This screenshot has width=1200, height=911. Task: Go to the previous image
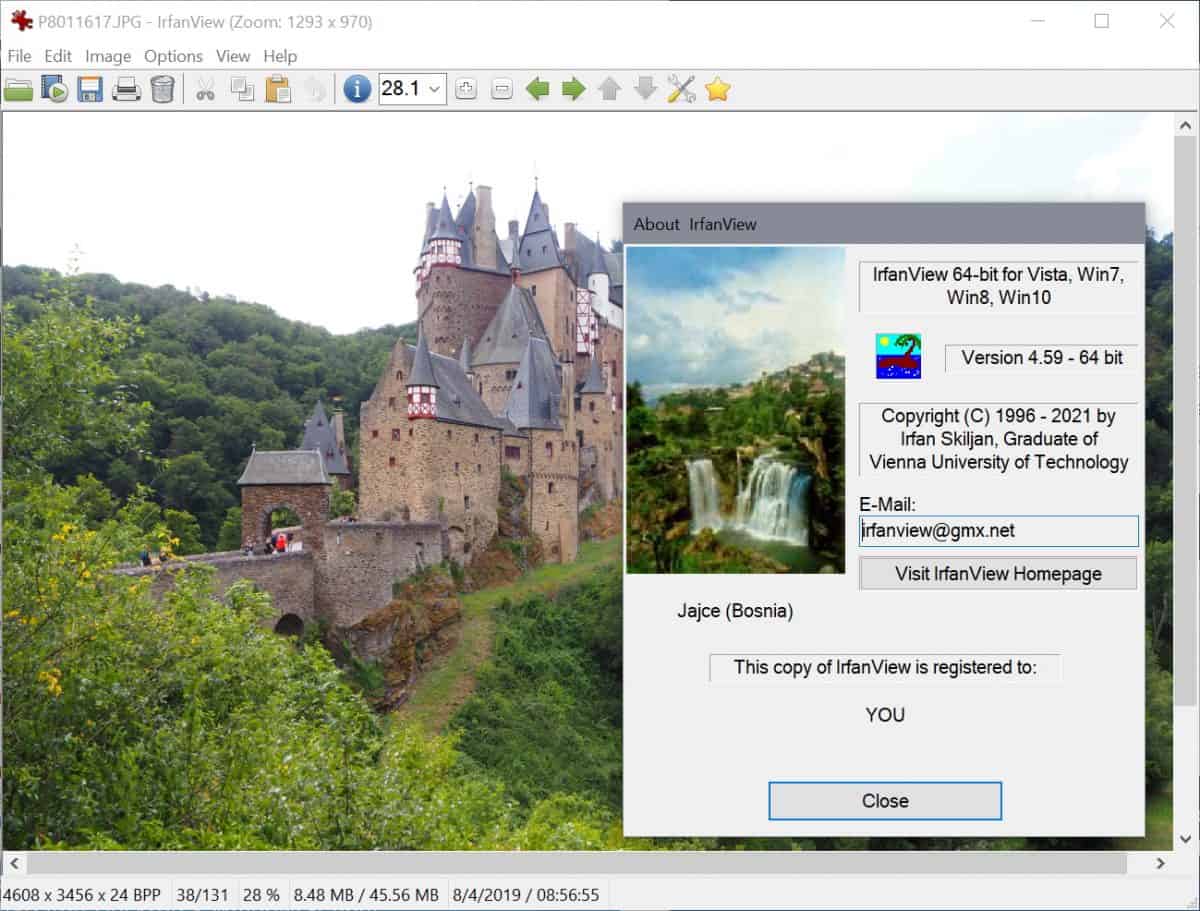(x=539, y=89)
